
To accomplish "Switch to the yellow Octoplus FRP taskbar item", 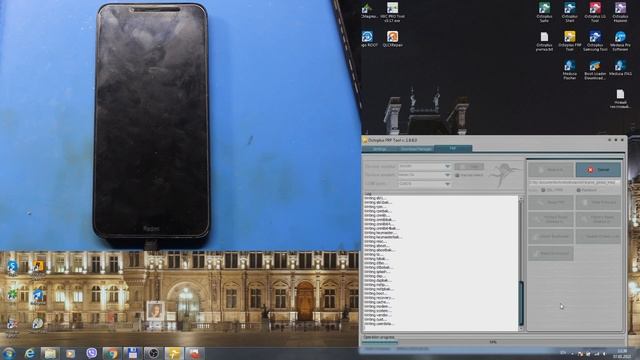I will (x=174, y=353).
